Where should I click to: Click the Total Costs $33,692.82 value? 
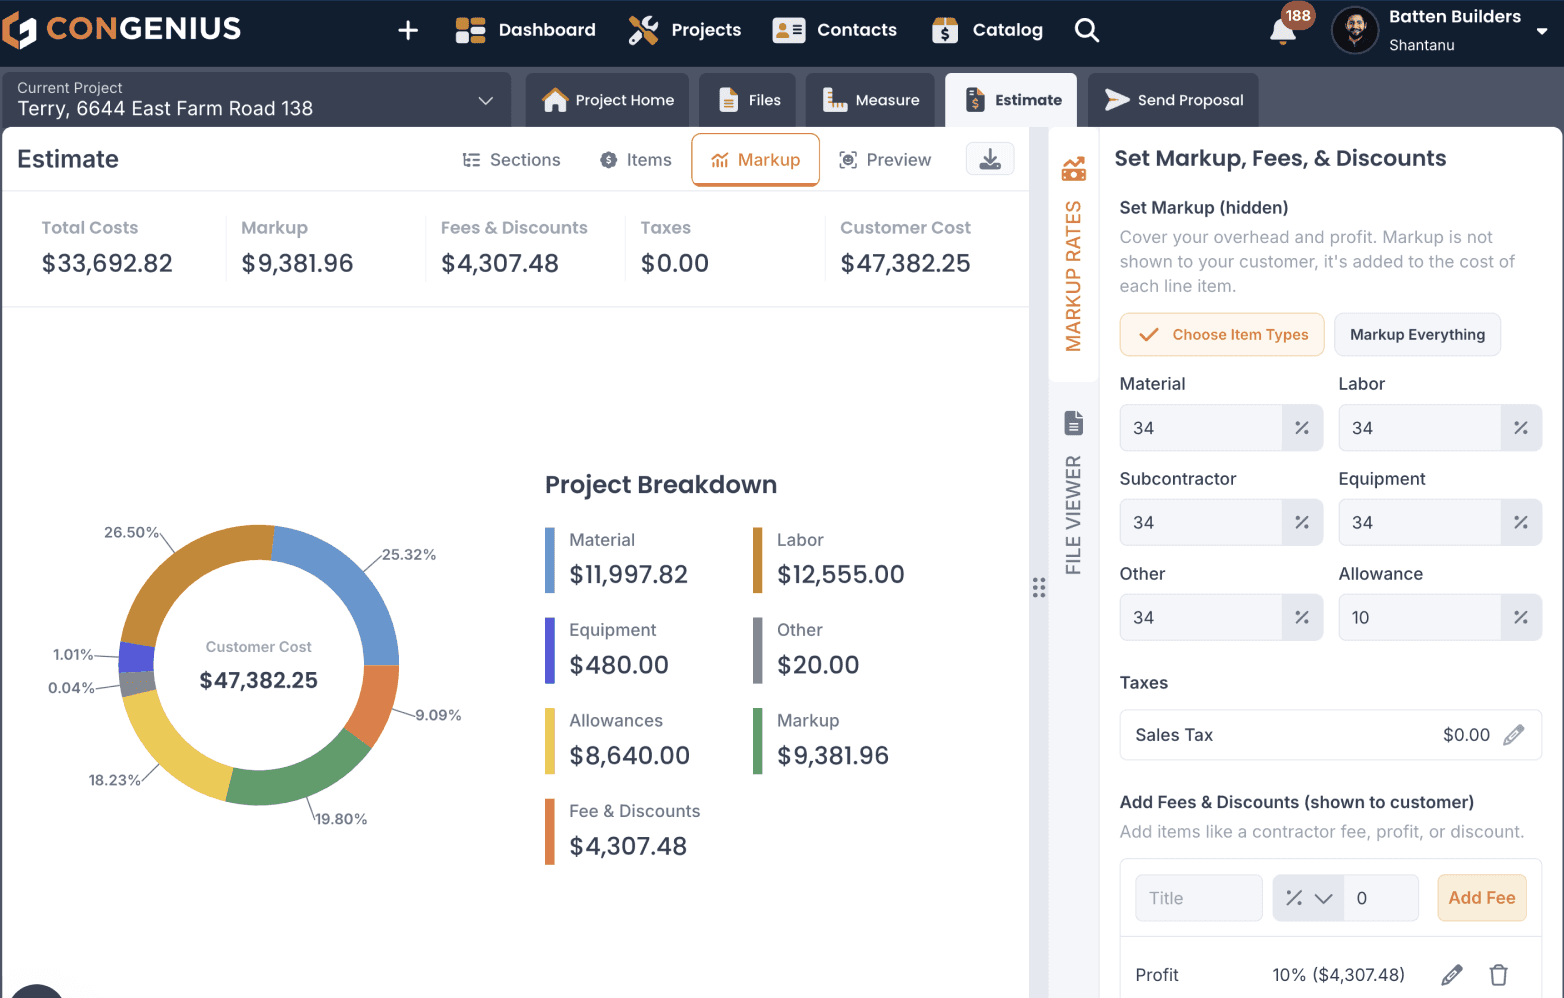tap(107, 263)
